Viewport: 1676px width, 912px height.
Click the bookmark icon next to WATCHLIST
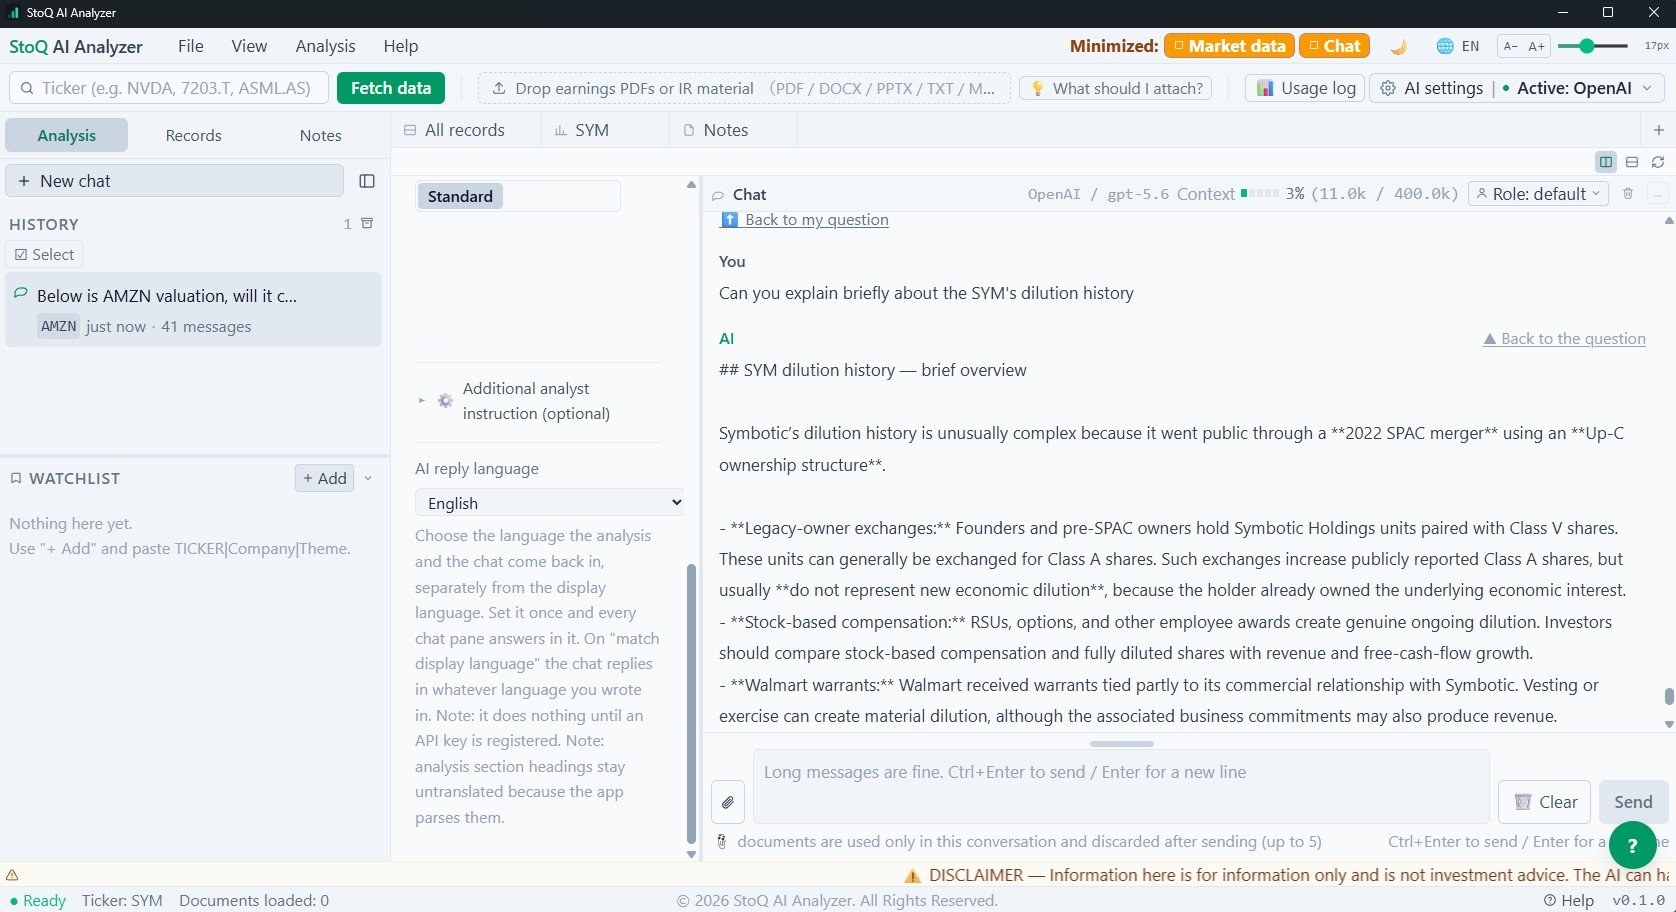(x=16, y=478)
